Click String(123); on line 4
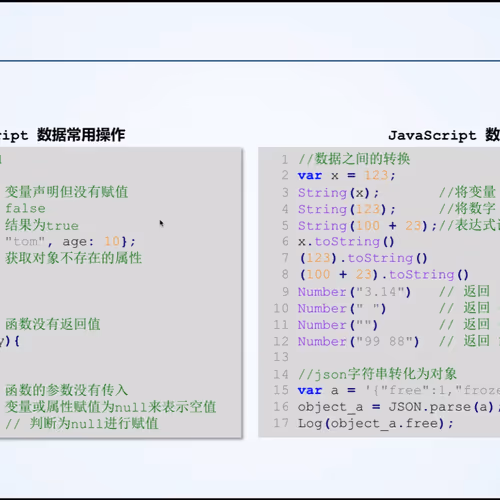Screen dimensions: 500x500 347,209
